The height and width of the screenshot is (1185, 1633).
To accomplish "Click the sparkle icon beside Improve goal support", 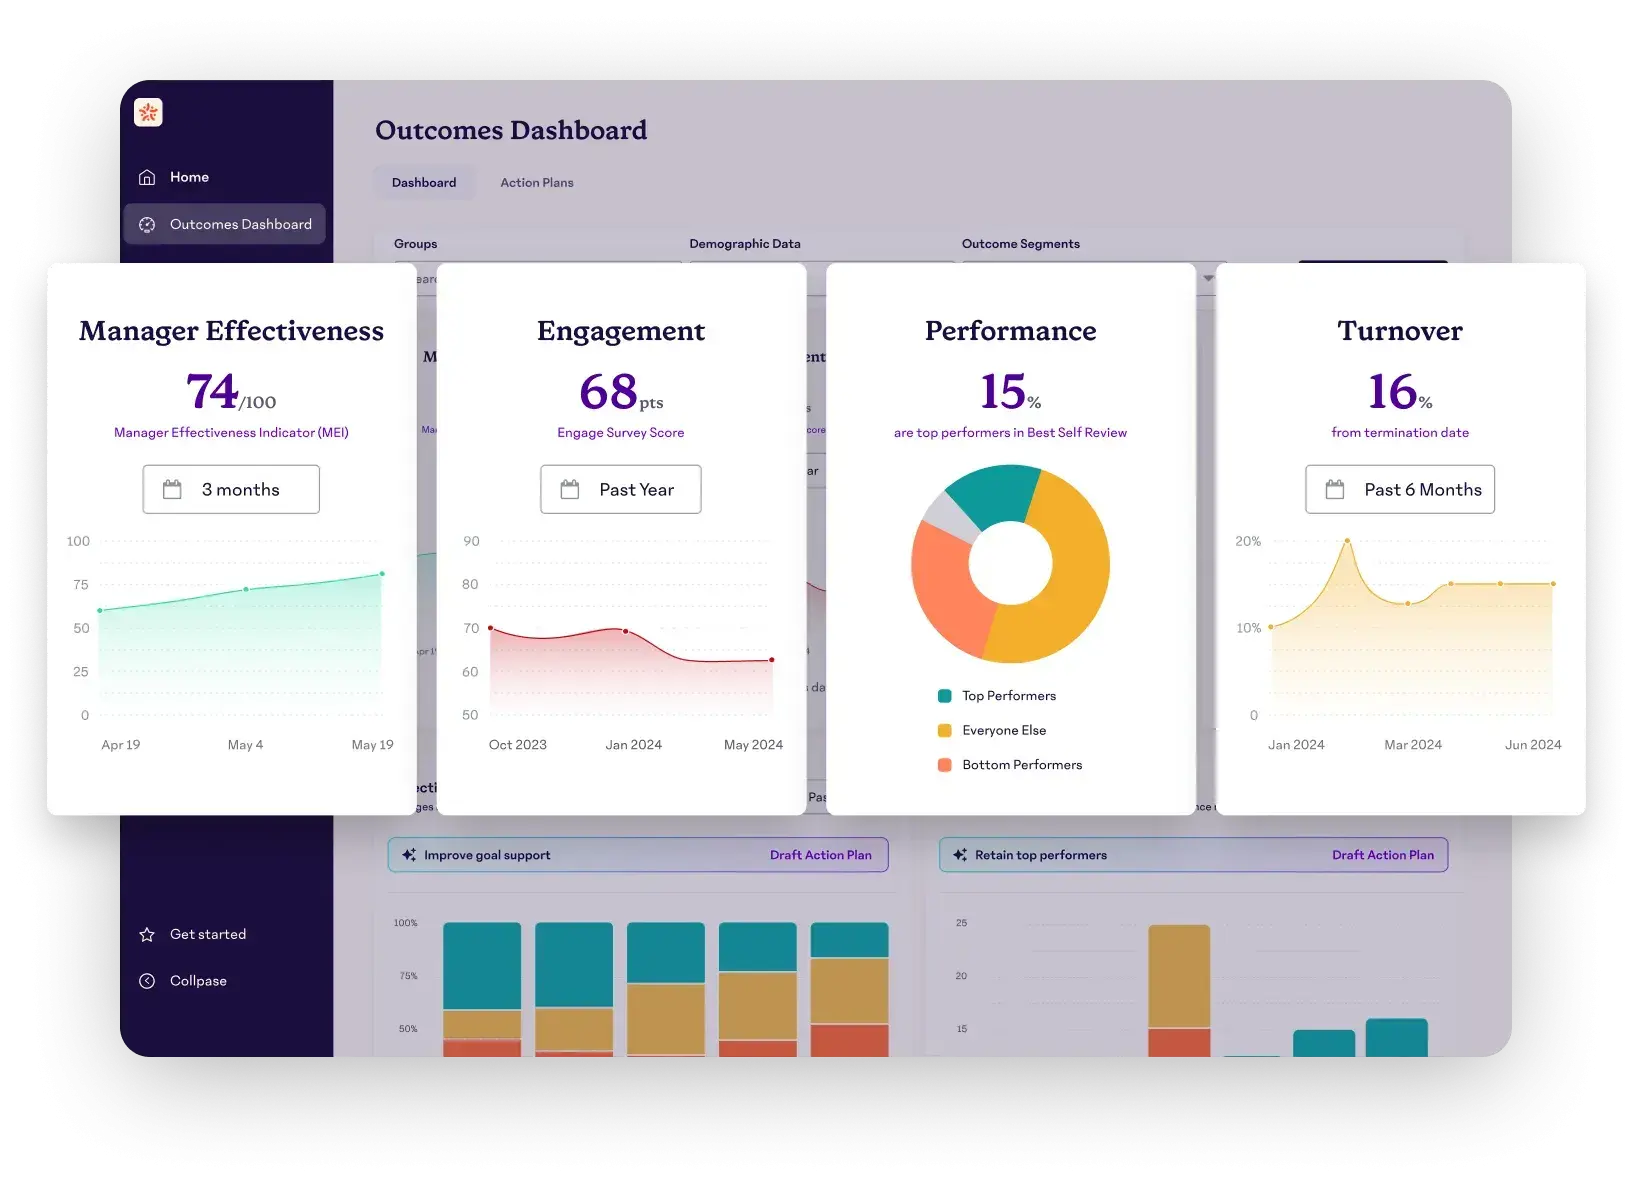I will 409,855.
